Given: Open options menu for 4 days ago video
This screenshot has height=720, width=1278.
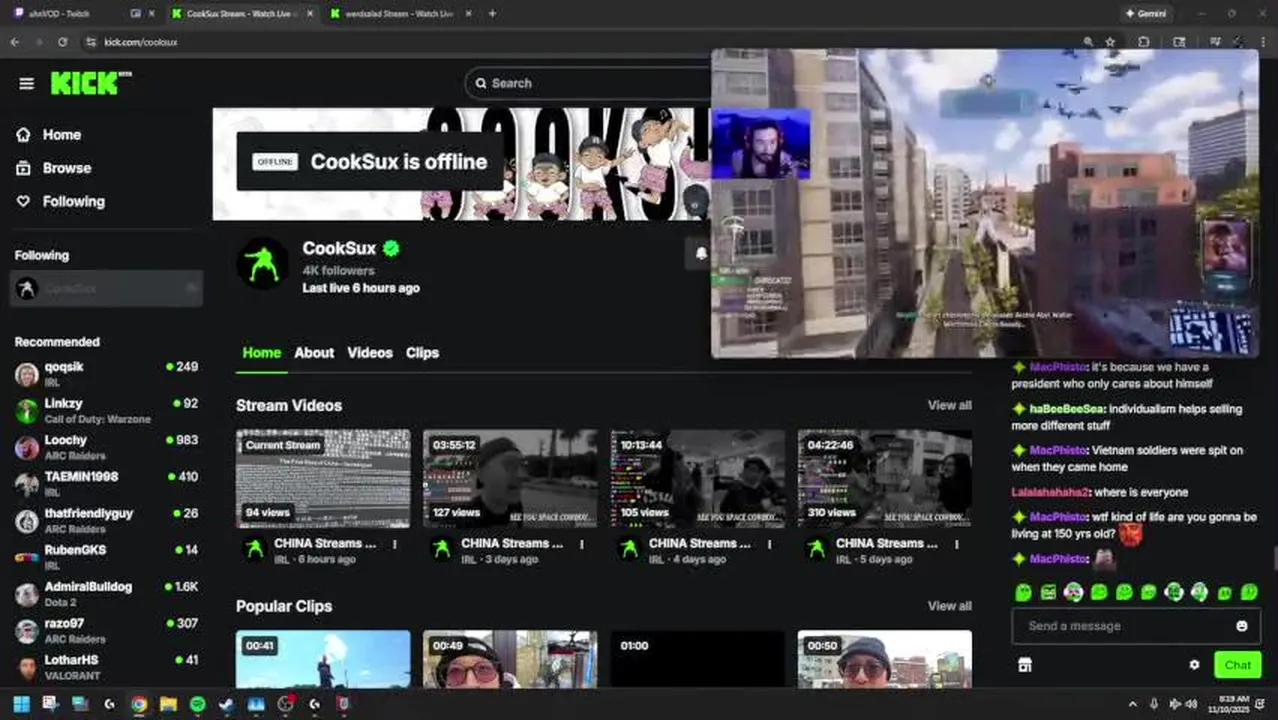Looking at the screenshot, I should 769,545.
